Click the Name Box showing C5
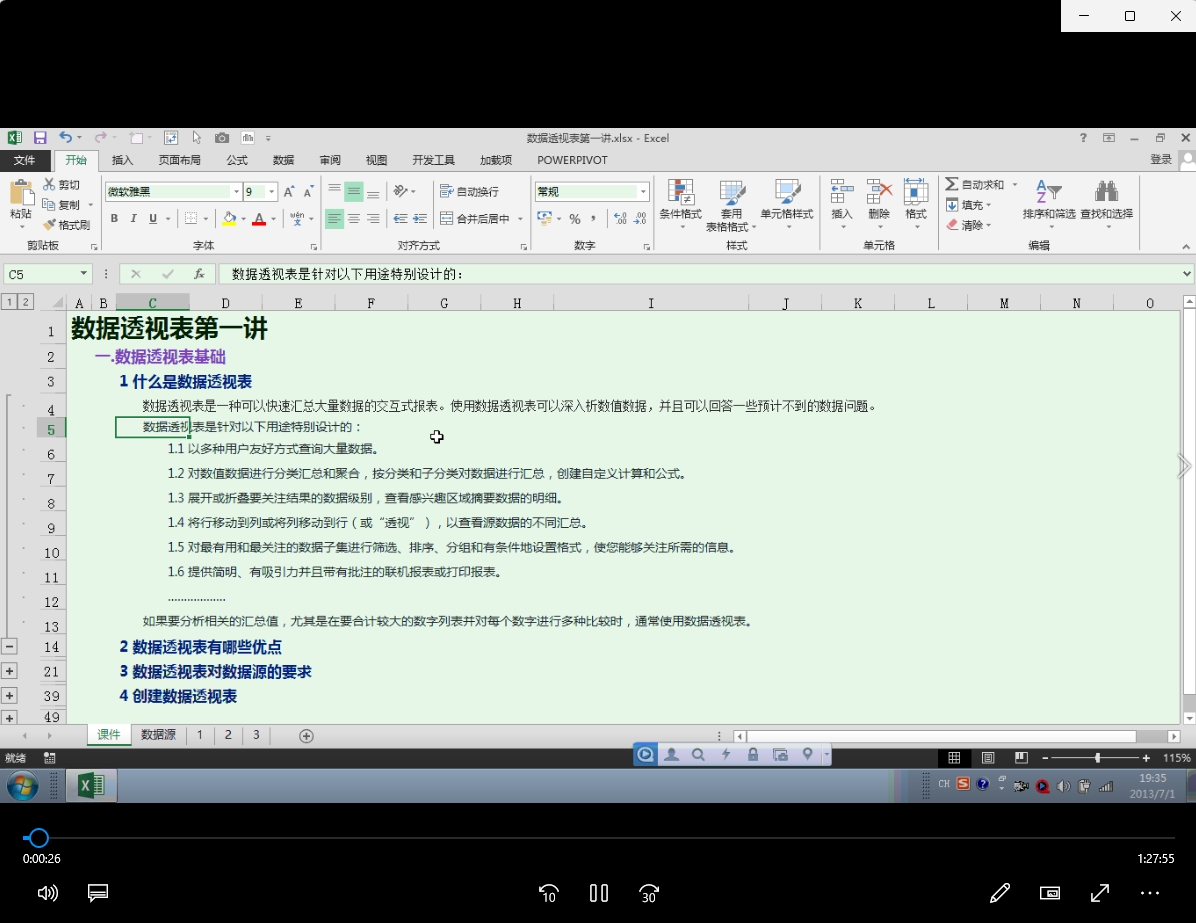1196x923 pixels. pyautogui.click(x=40, y=272)
